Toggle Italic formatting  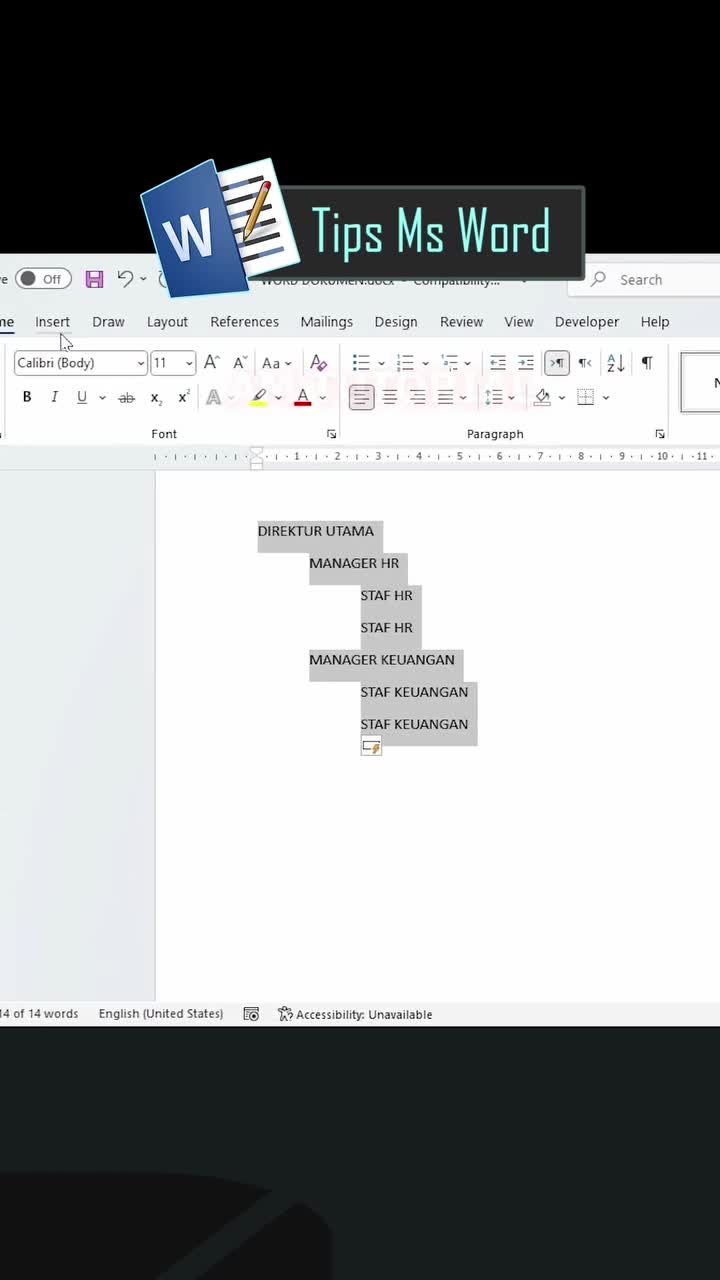(x=54, y=397)
